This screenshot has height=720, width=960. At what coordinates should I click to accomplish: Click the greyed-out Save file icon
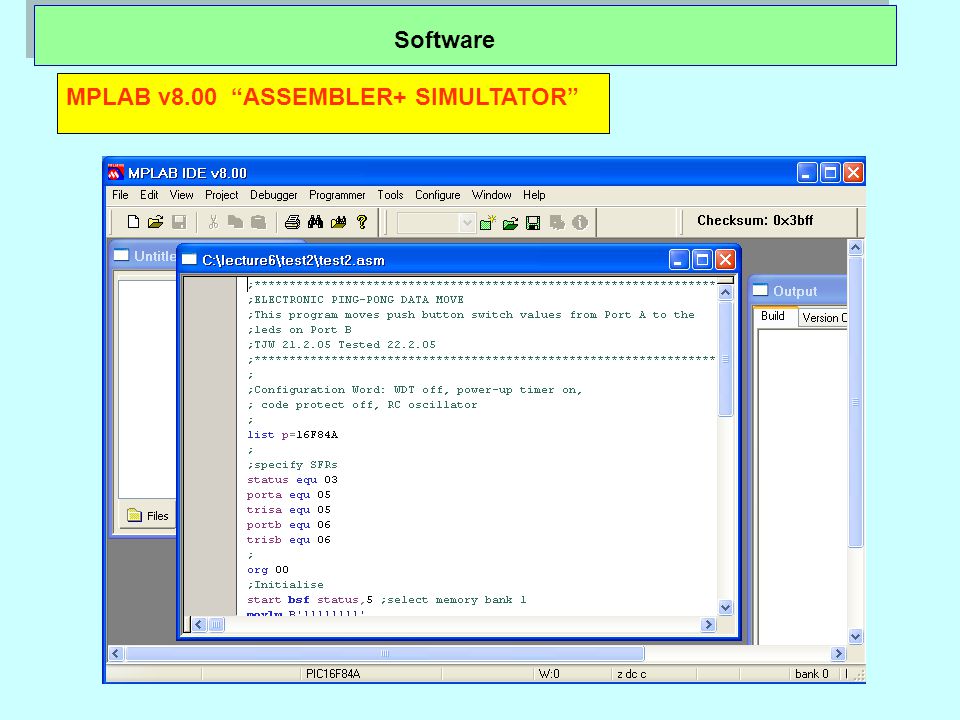pos(179,222)
